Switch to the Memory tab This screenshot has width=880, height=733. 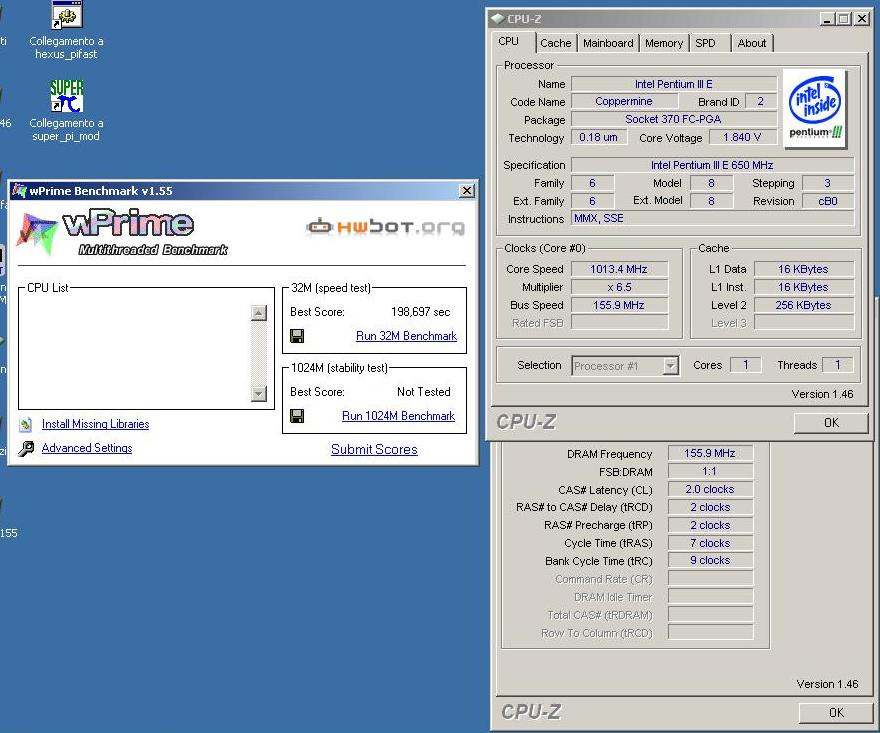(664, 43)
